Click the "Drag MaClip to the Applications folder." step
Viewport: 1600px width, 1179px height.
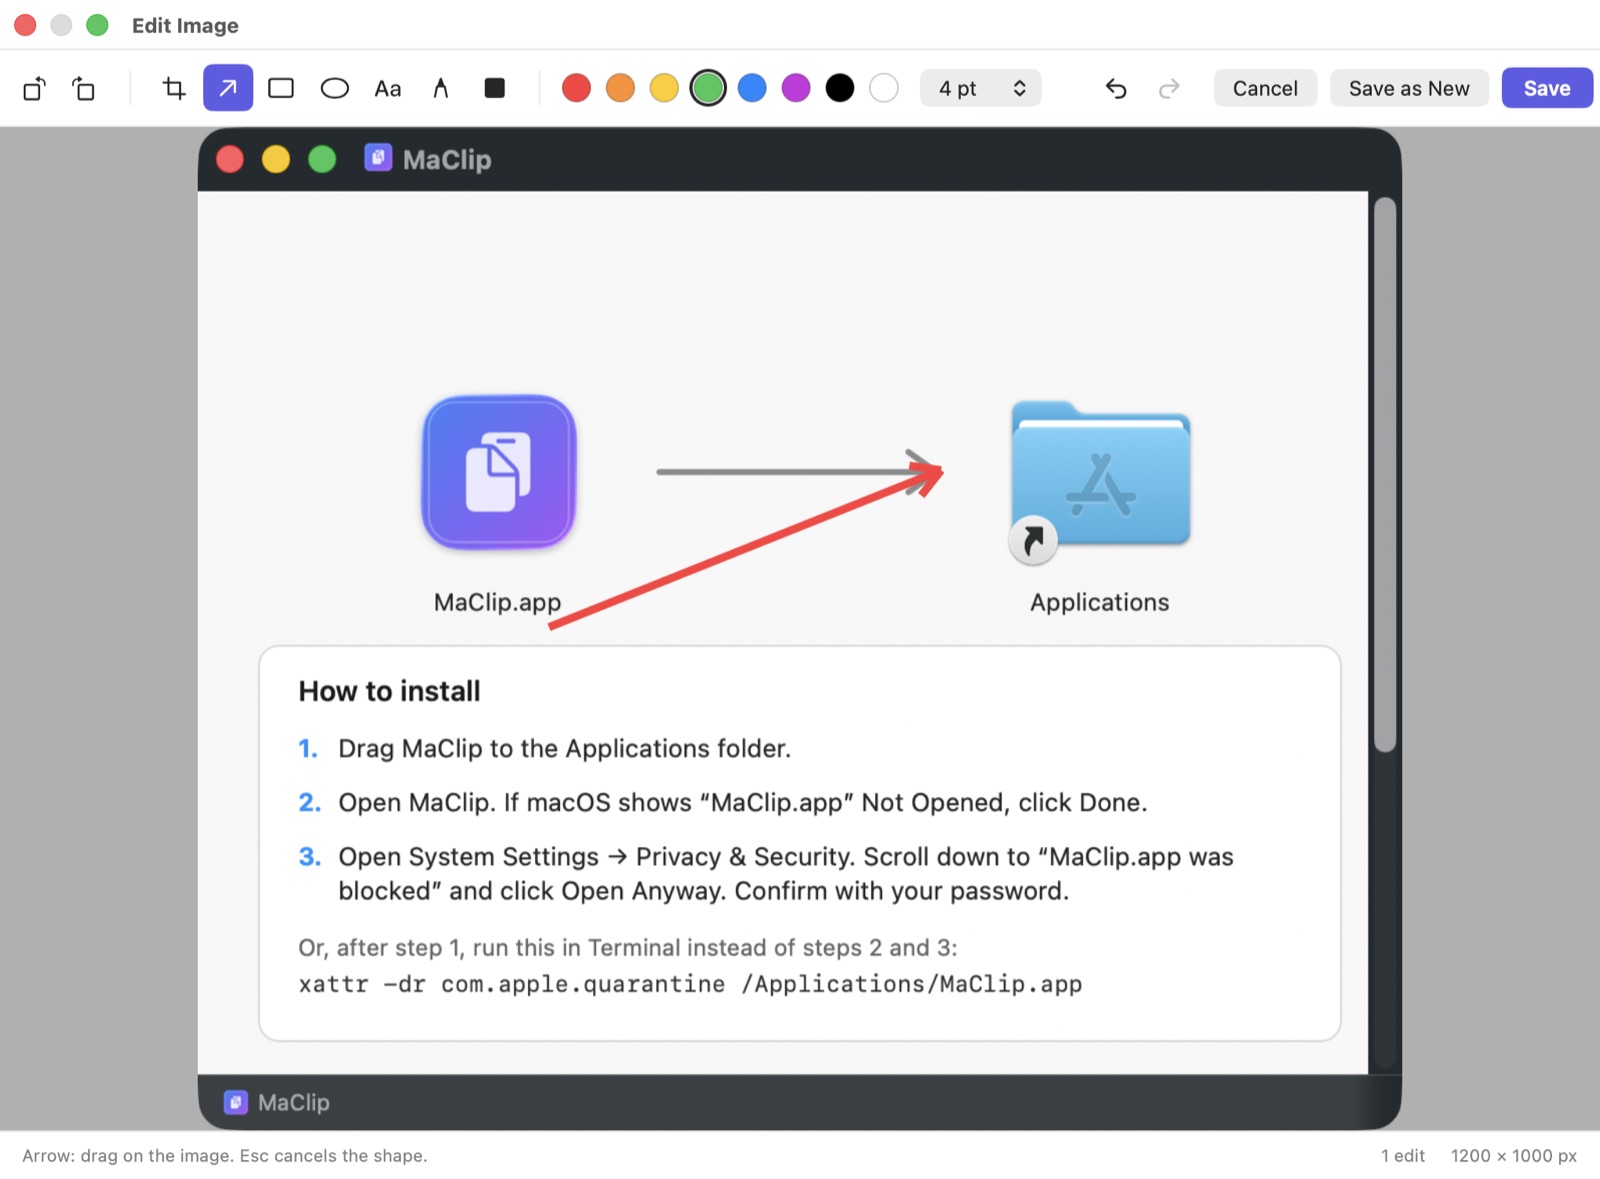[564, 749]
